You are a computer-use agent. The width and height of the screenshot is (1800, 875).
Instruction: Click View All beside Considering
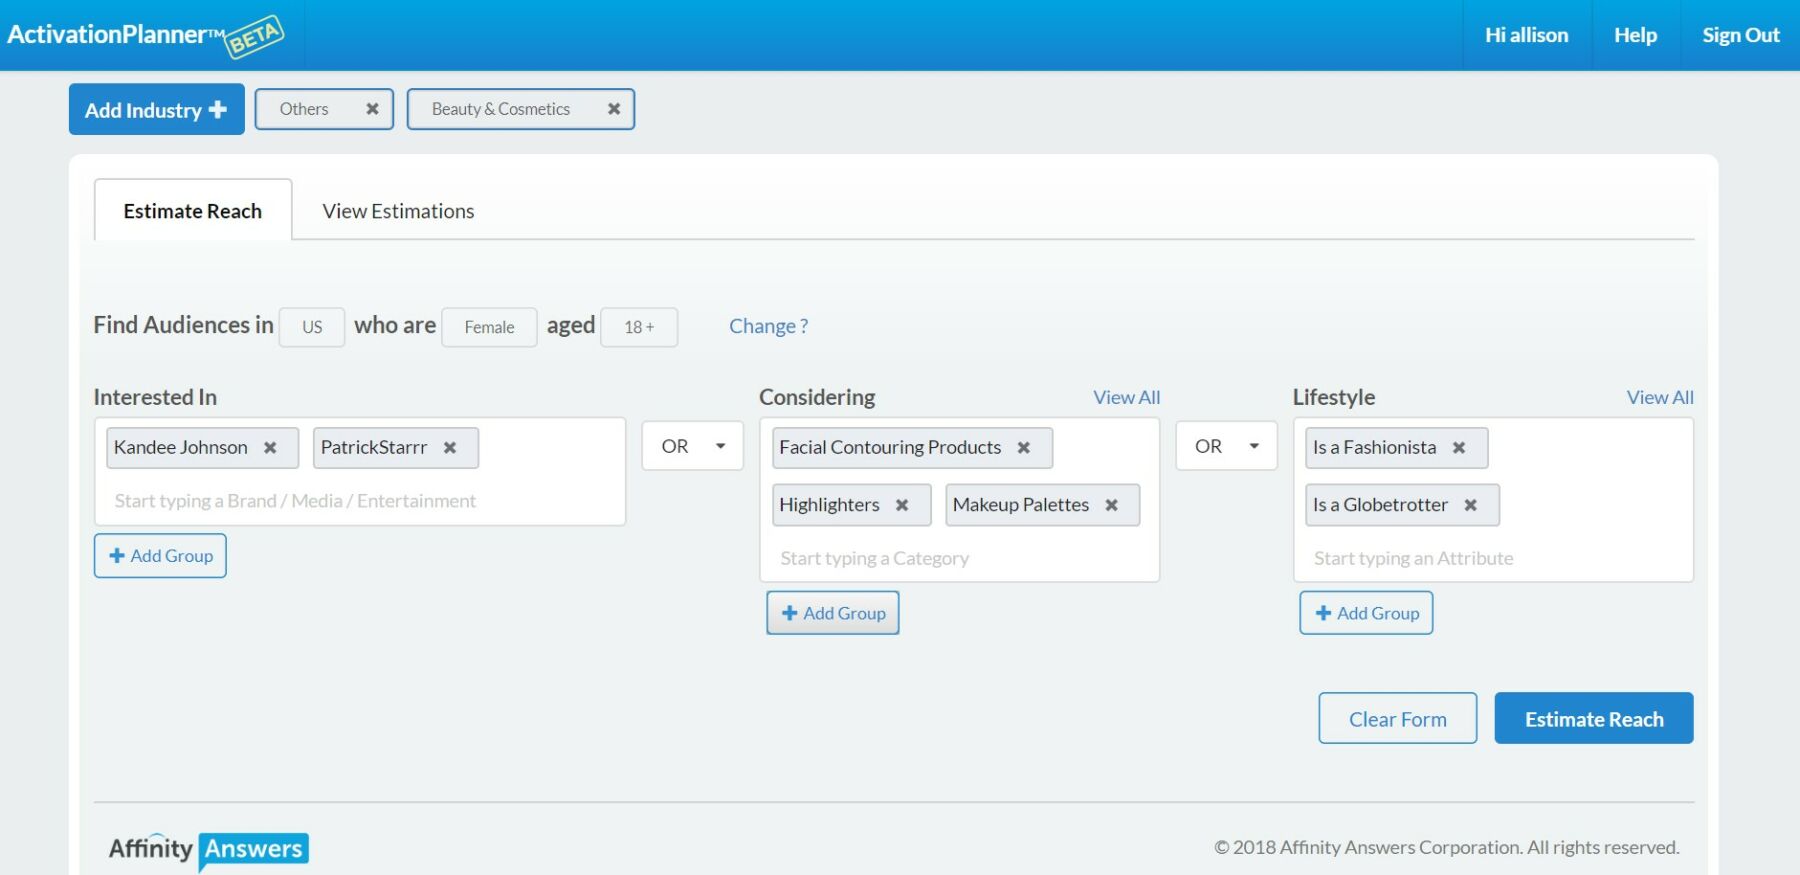click(x=1126, y=397)
